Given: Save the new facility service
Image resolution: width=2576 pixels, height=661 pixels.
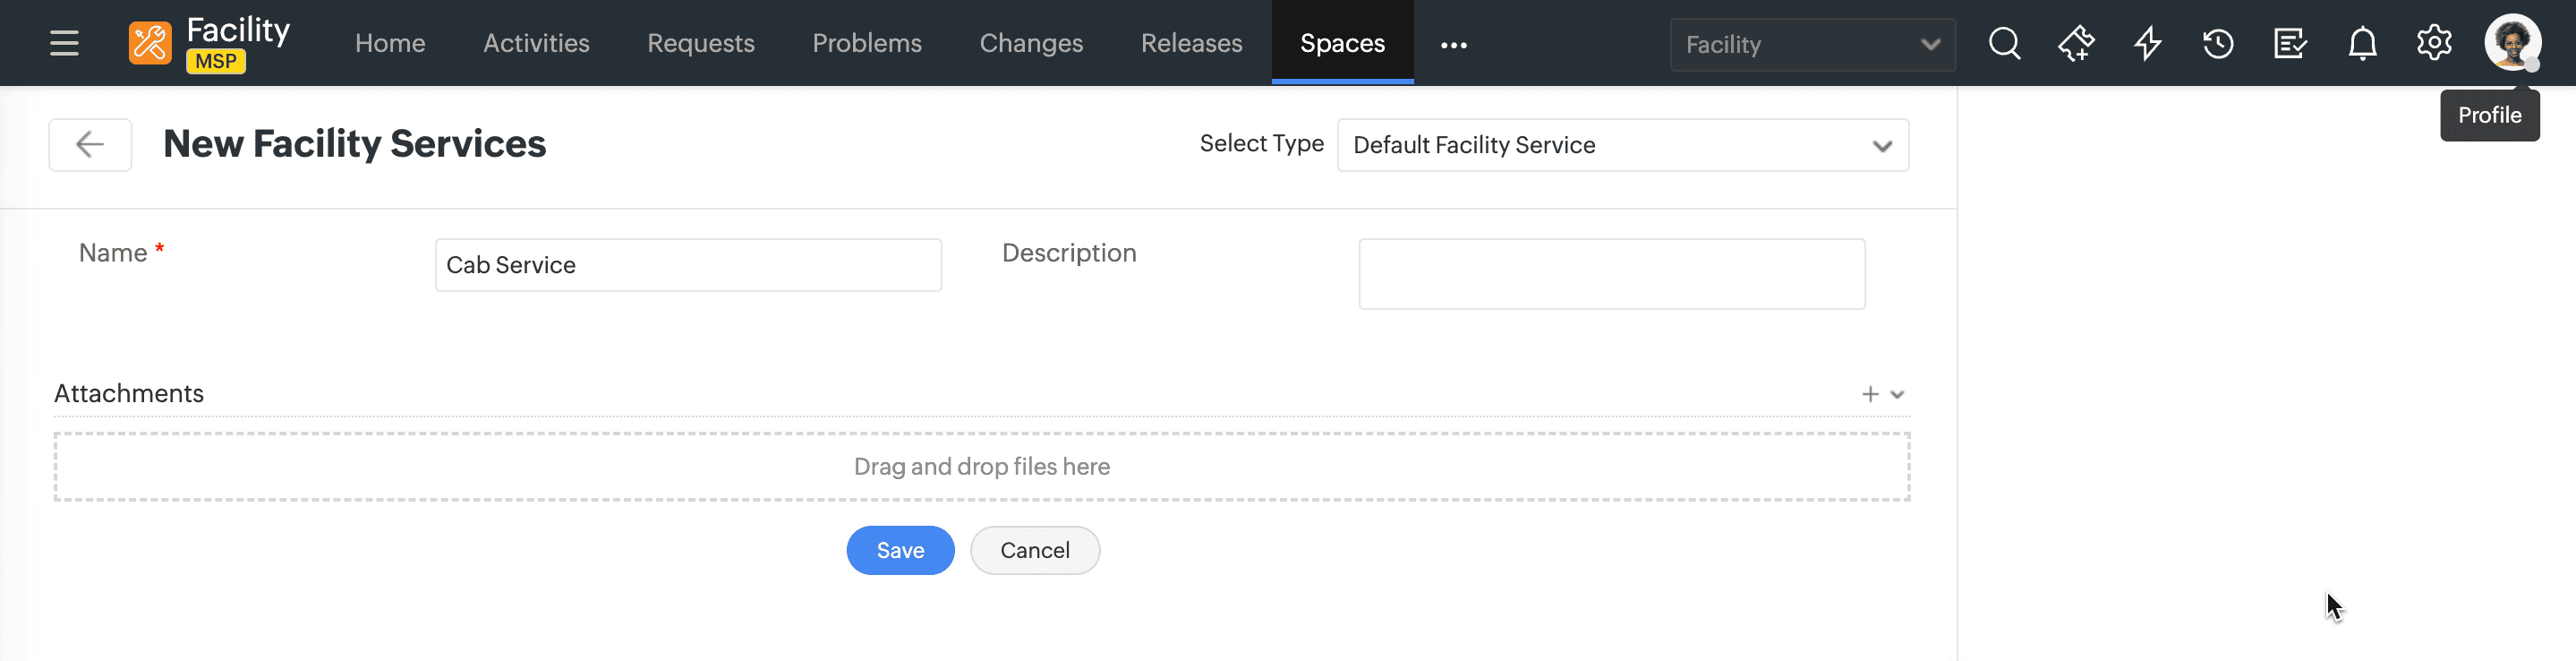Looking at the screenshot, I should [x=900, y=550].
